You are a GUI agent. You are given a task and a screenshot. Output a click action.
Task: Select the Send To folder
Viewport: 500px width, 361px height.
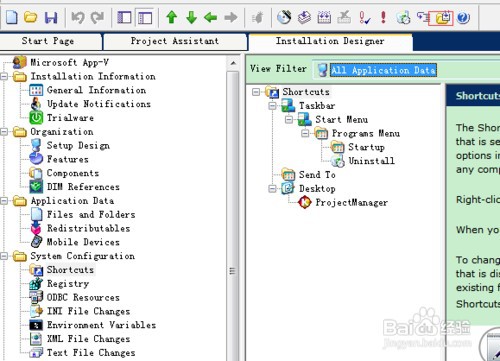coord(317,175)
